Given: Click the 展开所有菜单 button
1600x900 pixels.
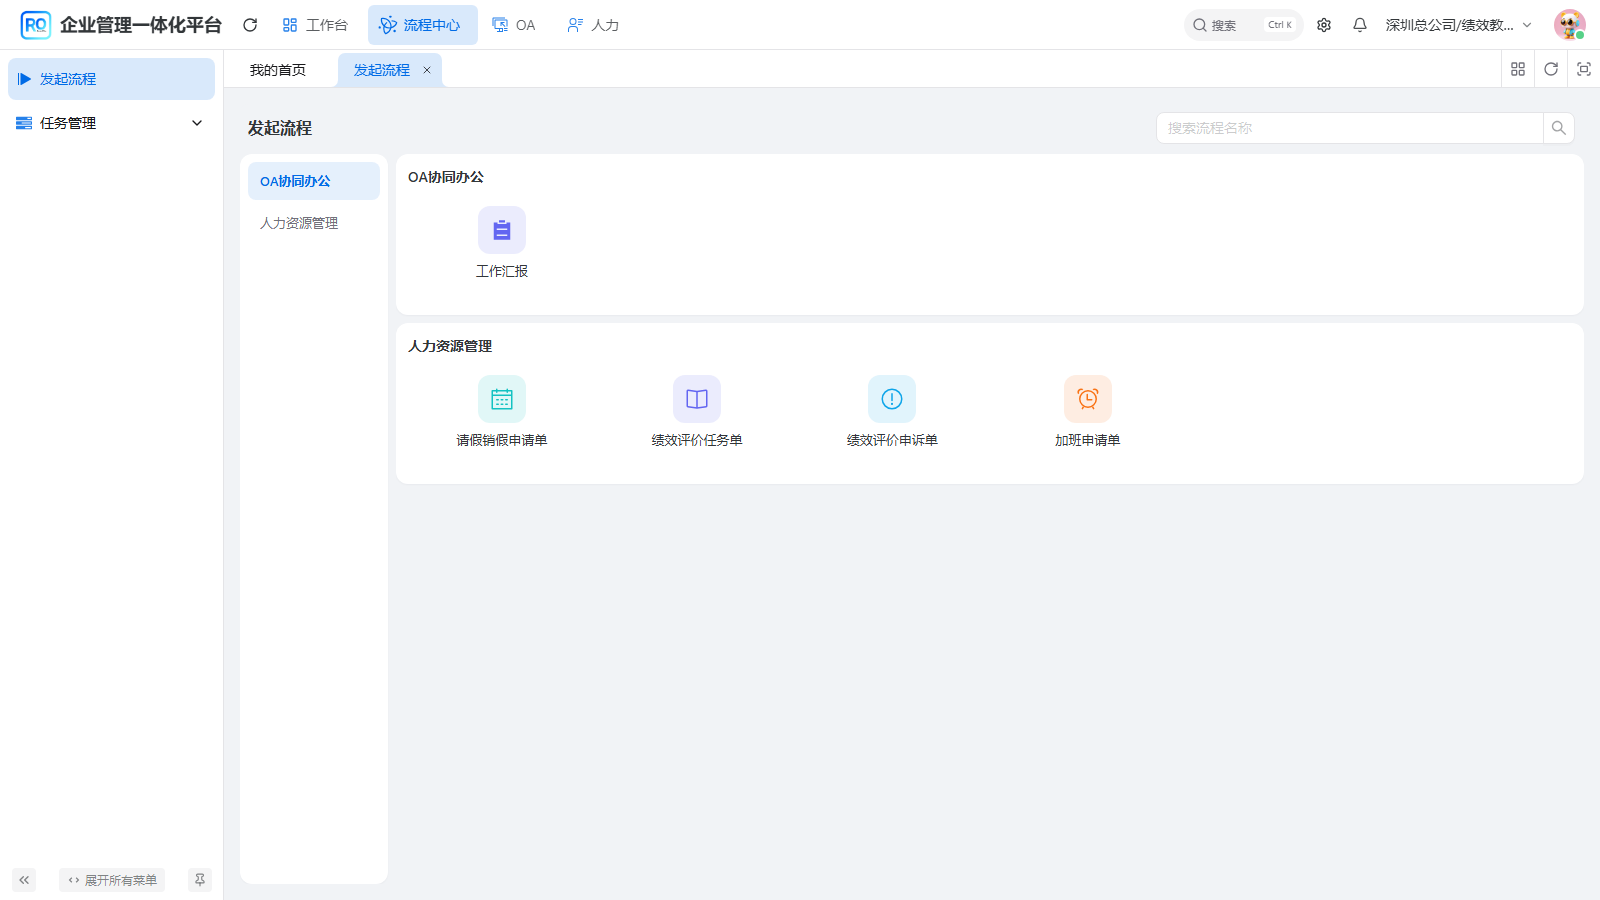Looking at the screenshot, I should 112,880.
